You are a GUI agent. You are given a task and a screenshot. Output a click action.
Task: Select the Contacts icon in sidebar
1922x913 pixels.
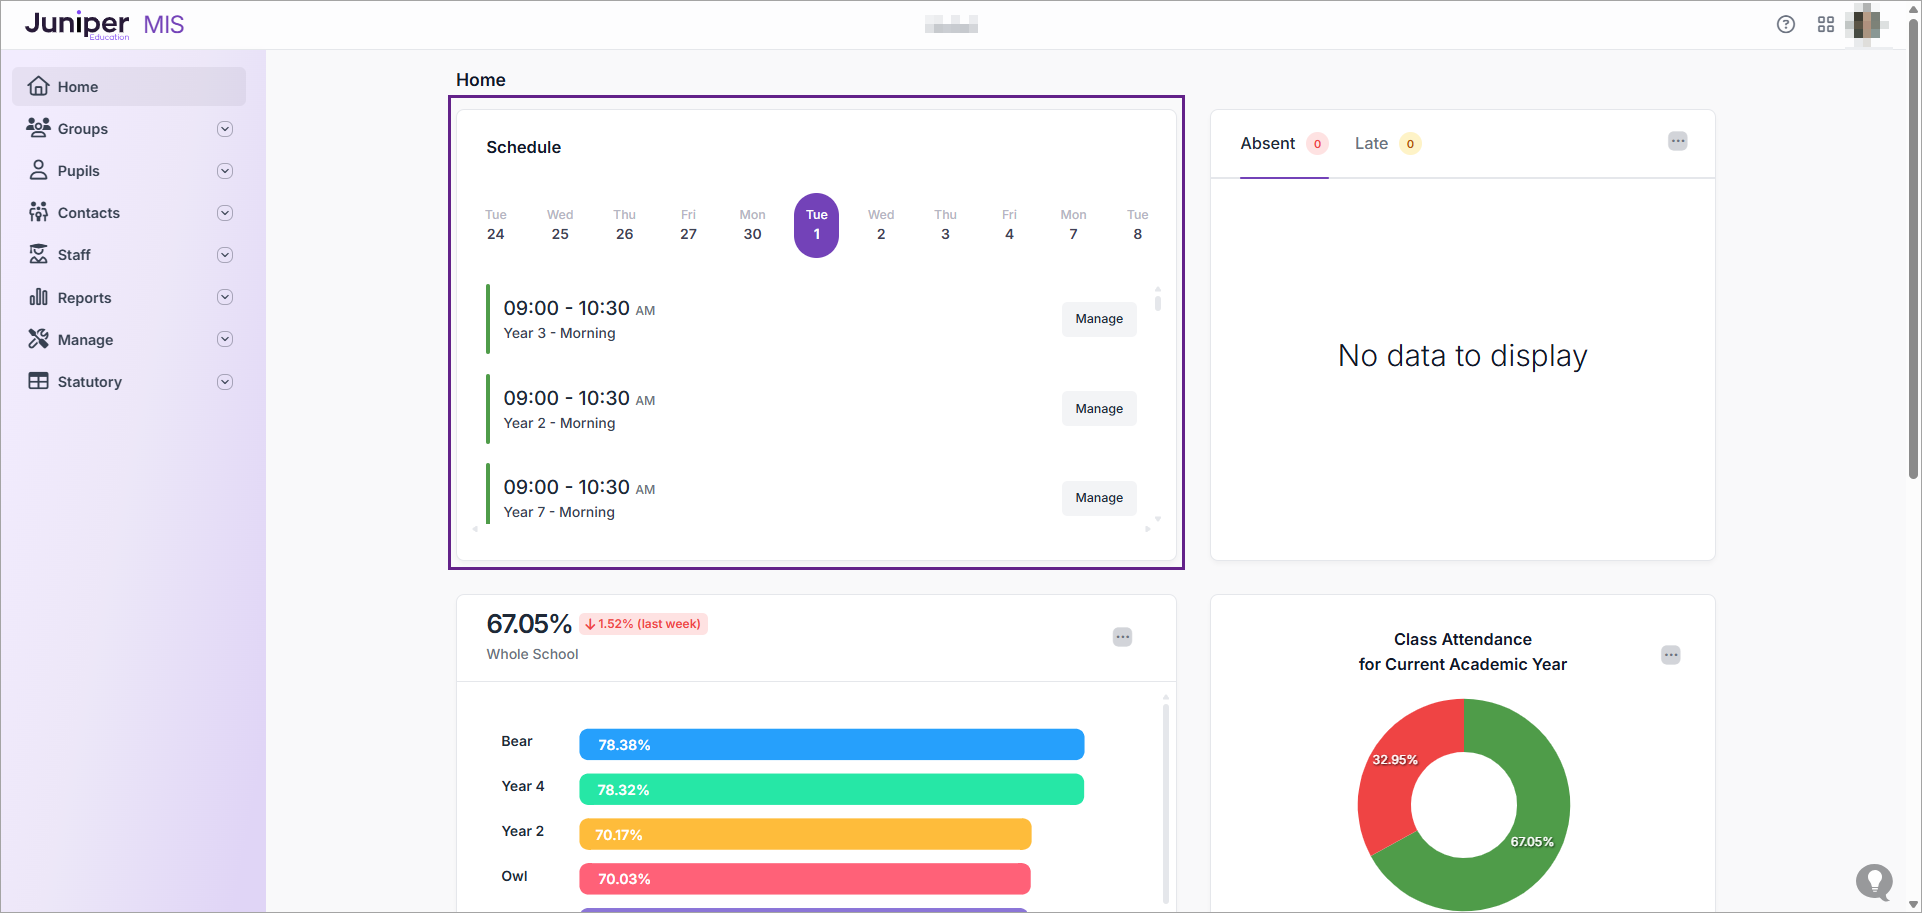(x=38, y=212)
